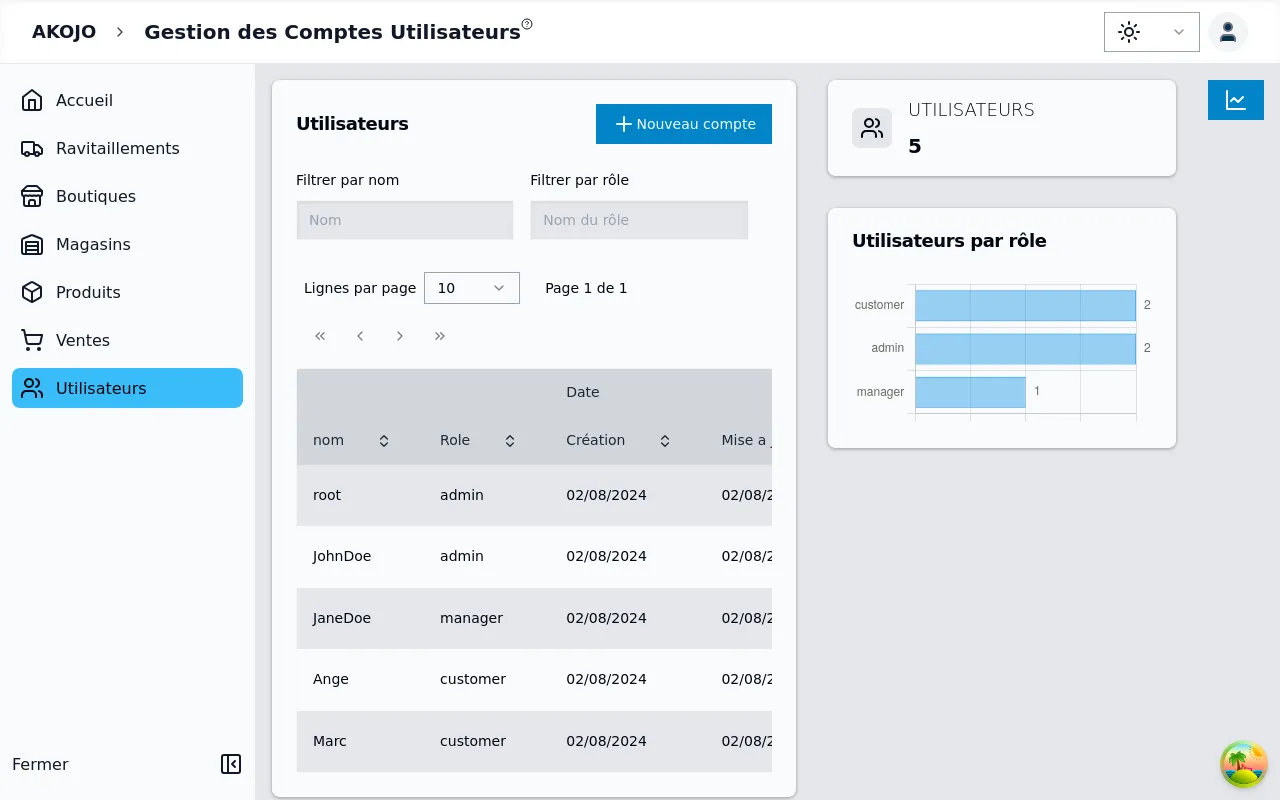Click the blue chart statistics icon
1280x800 pixels.
[x=1236, y=100]
